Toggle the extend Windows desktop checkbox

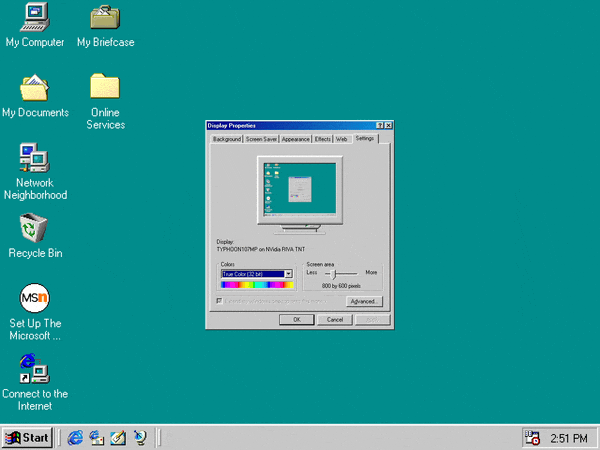coord(220,300)
